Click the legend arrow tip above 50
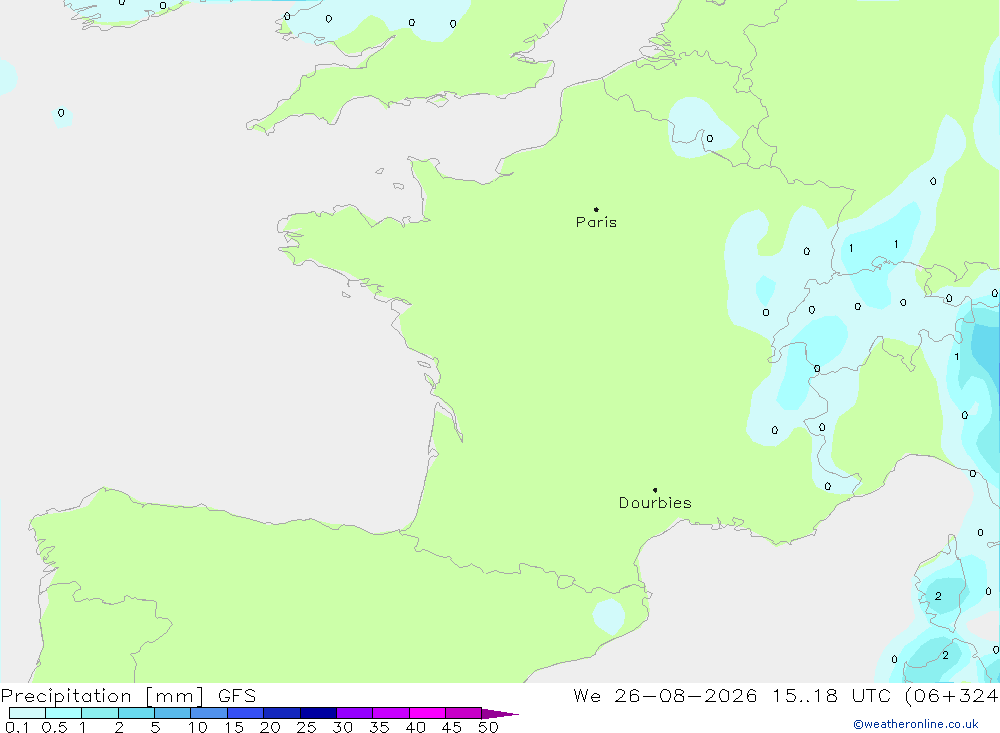Screen dimensions: 1000x733 [x=501, y=714]
